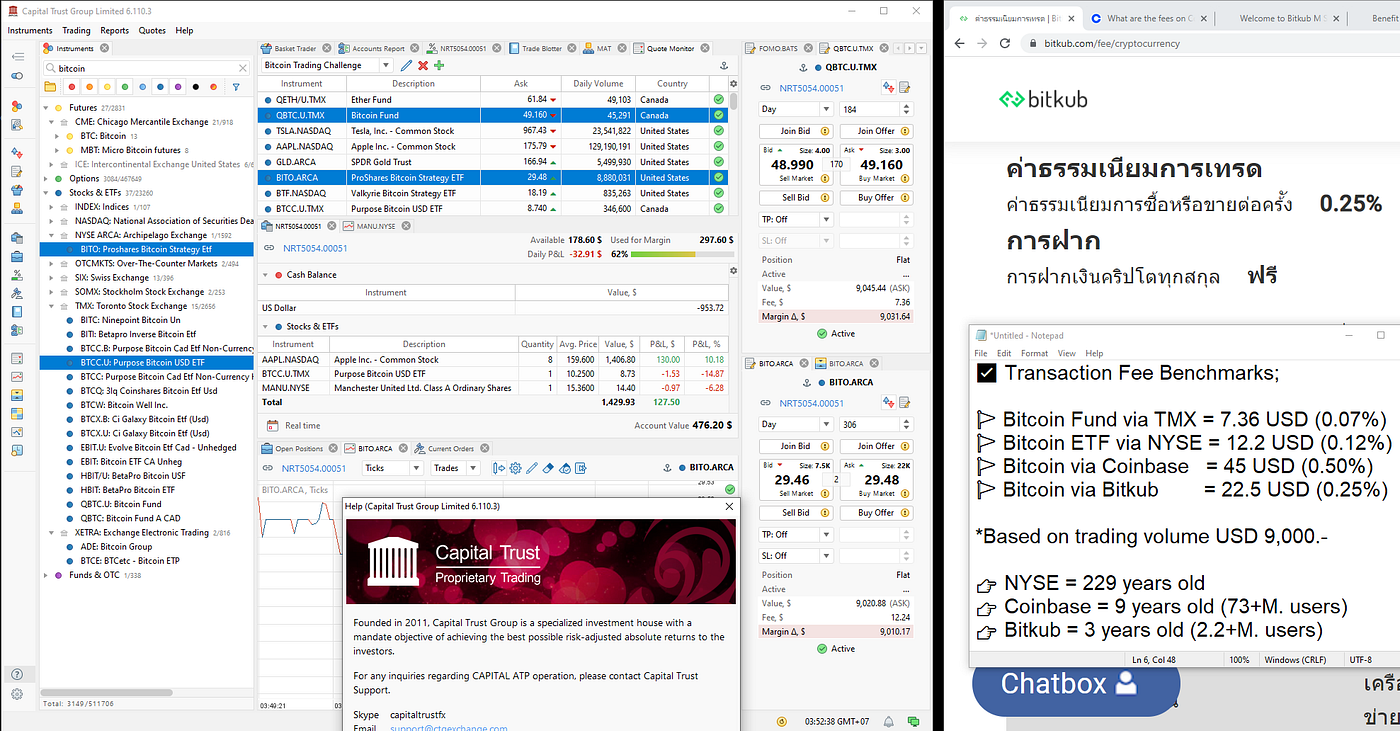
Task: Open settings gear at sidebar bottom
Action: [x=17, y=694]
